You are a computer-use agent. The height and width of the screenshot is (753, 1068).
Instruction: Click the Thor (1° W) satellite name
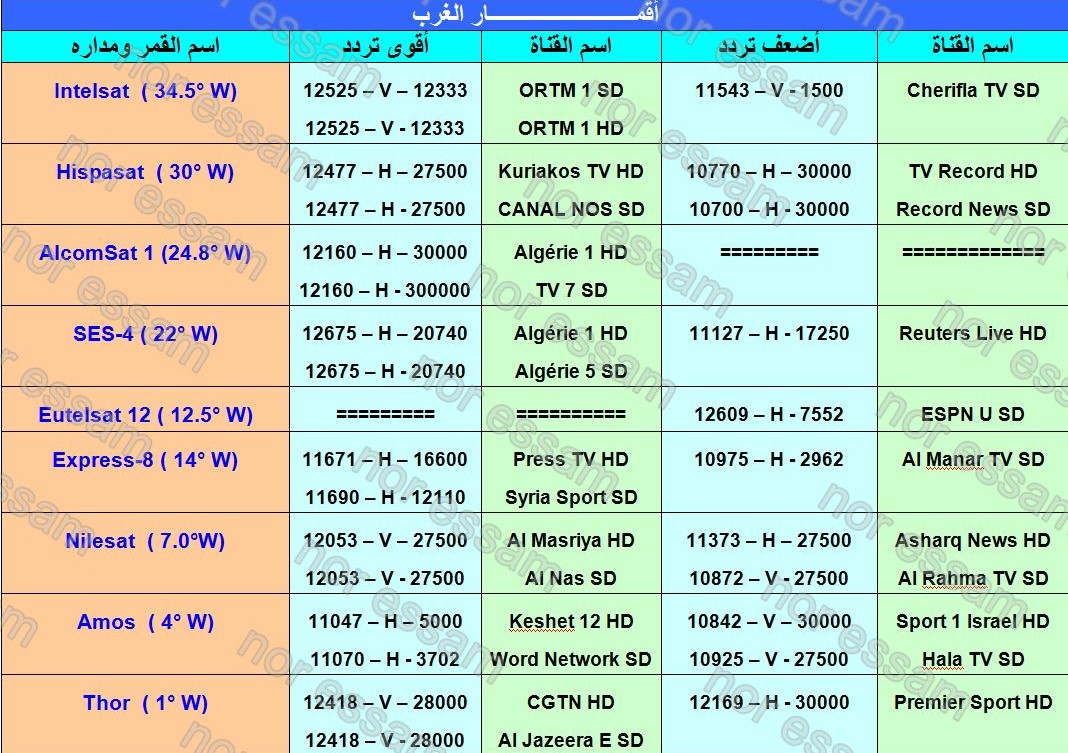point(145,703)
